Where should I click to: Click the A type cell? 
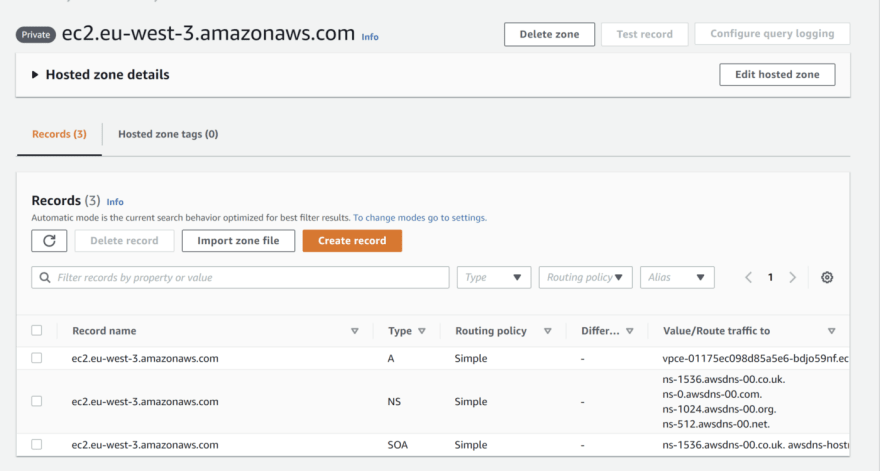(x=391, y=358)
